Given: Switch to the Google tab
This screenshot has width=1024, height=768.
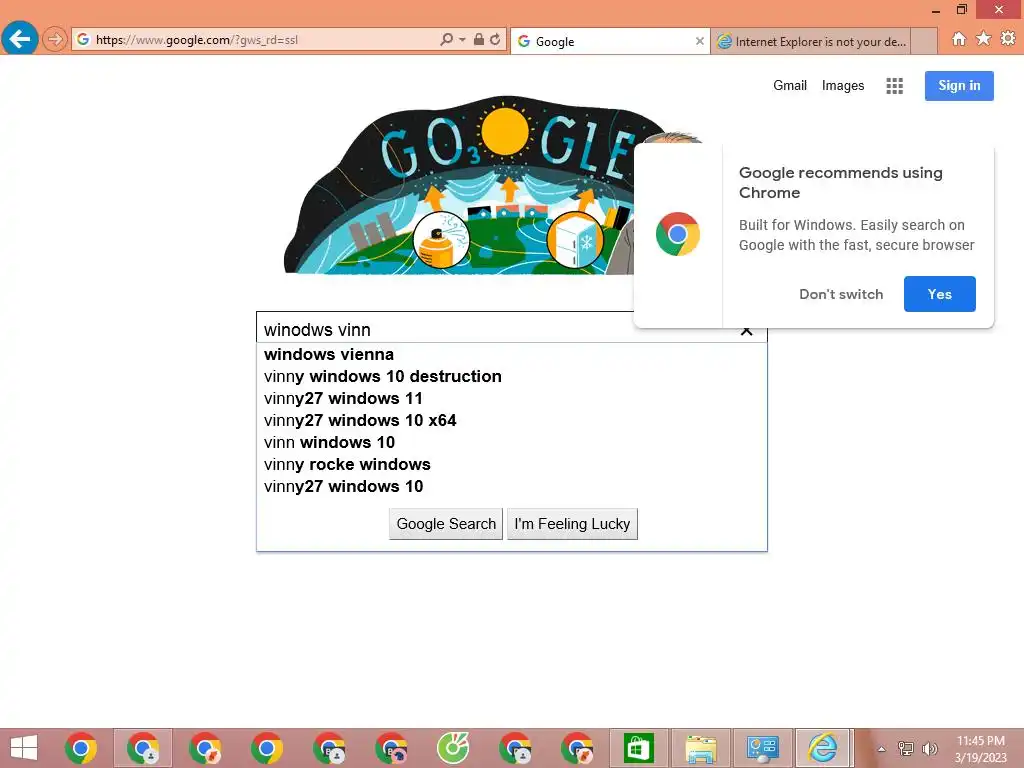Looking at the screenshot, I should (610, 41).
